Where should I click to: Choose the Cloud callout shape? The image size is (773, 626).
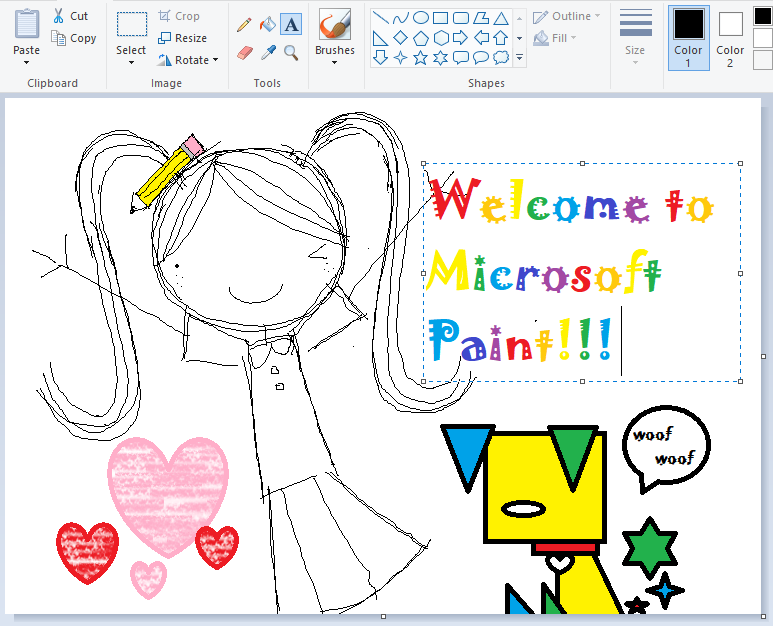(501, 58)
